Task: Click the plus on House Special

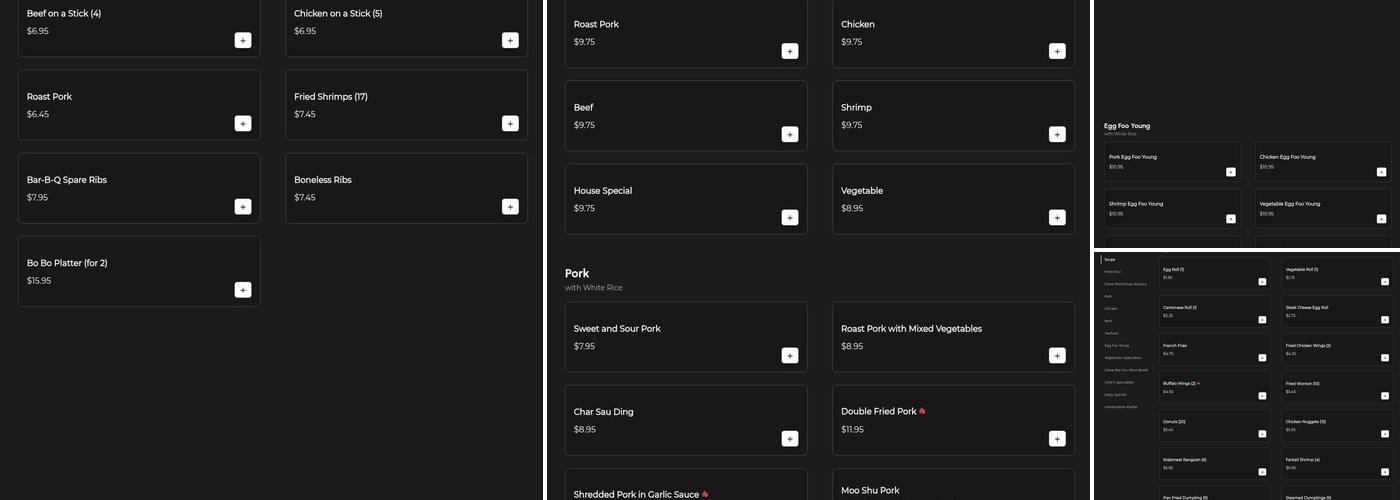Action: [x=790, y=217]
